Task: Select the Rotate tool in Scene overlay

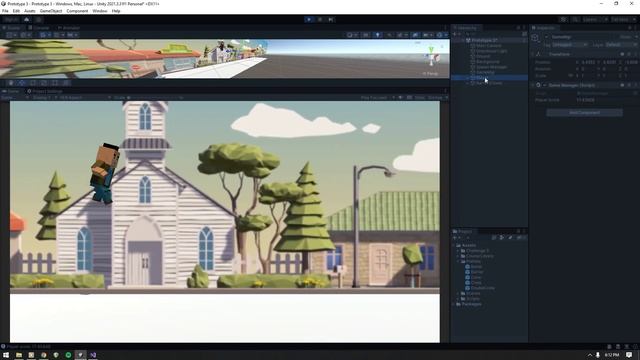Action: click(x=33, y=83)
